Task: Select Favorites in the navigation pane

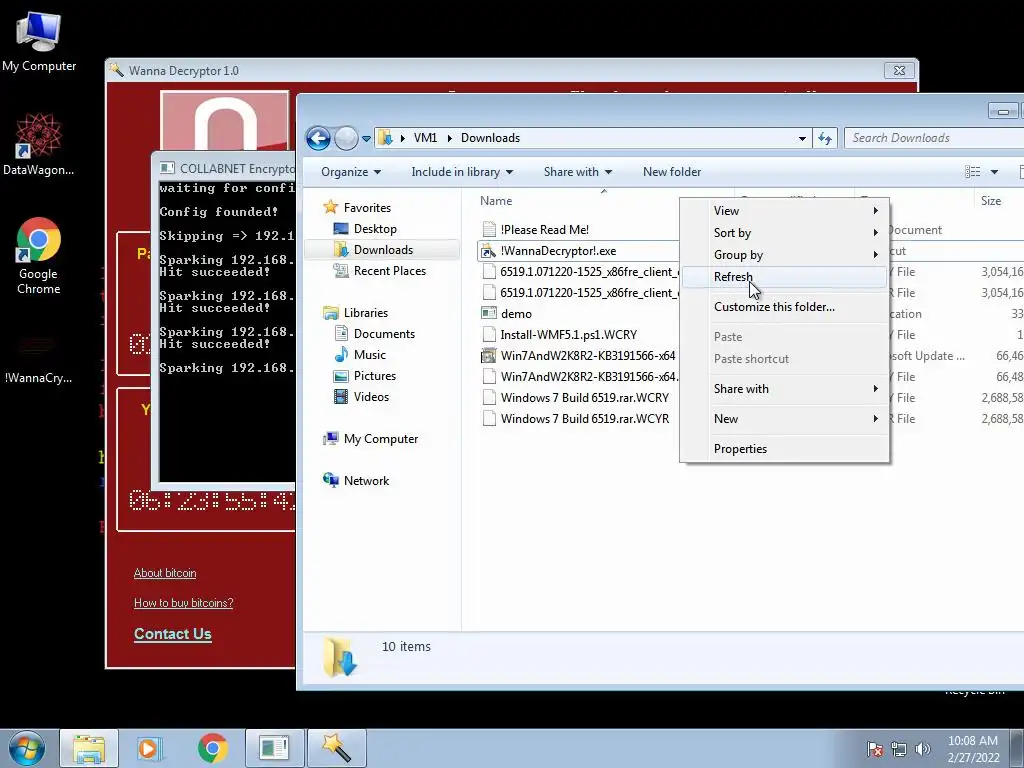Action: coord(367,208)
